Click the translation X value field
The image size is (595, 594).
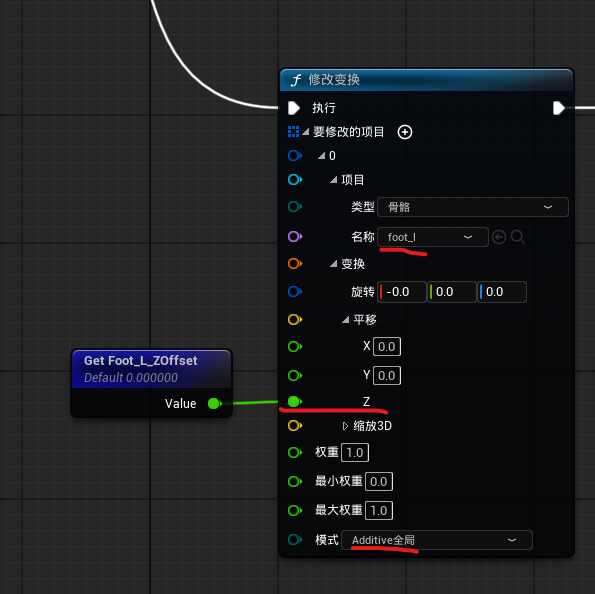[x=387, y=347]
